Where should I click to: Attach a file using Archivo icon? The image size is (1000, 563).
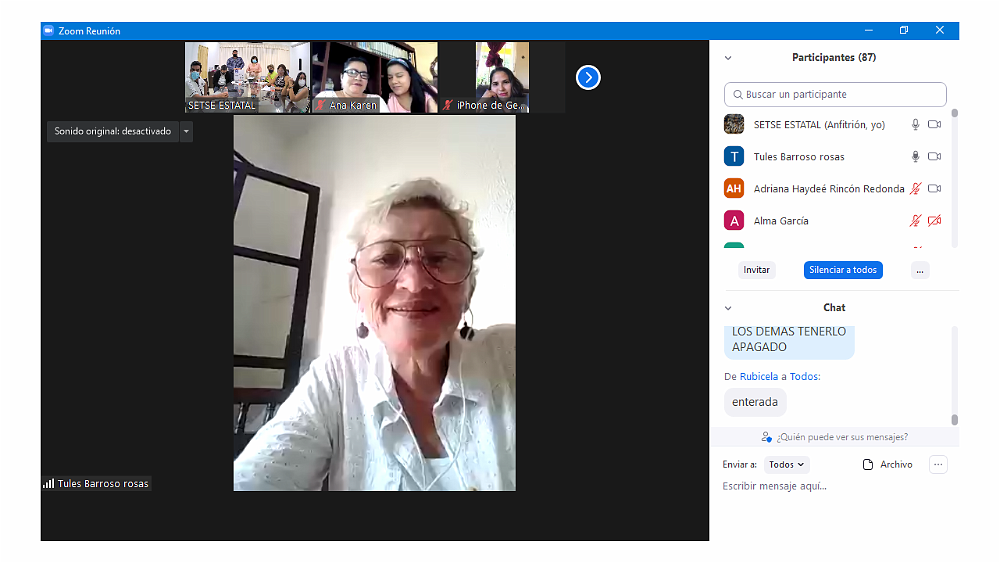[868, 465]
